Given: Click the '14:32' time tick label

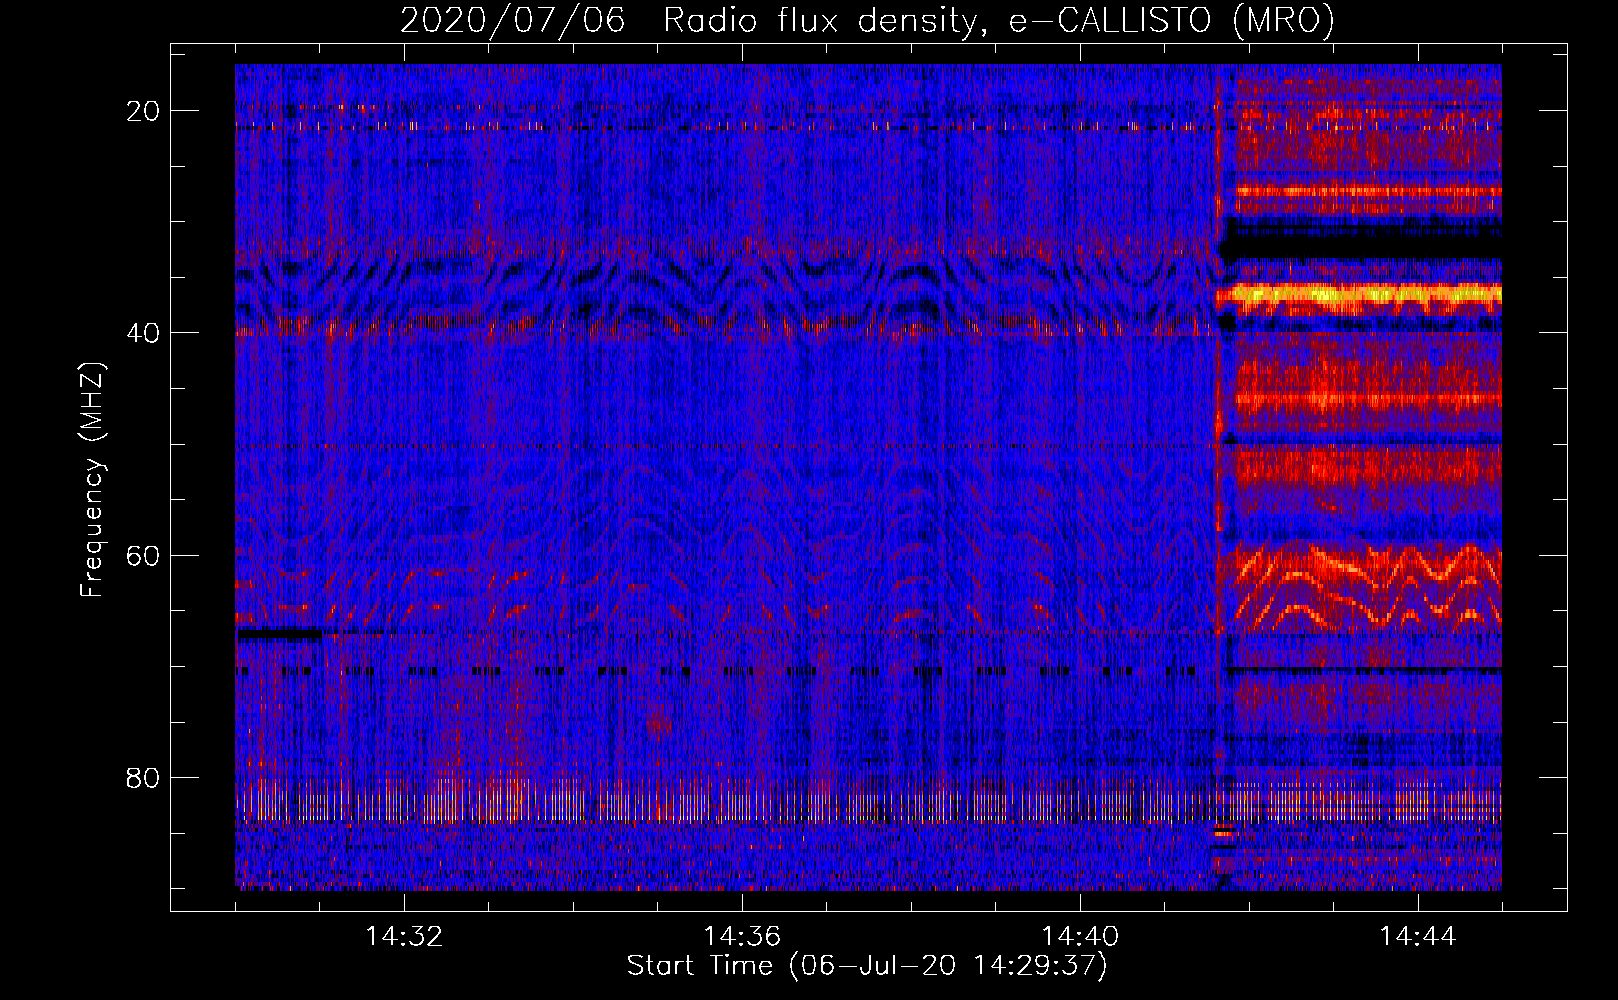Looking at the screenshot, I should pos(404,937).
